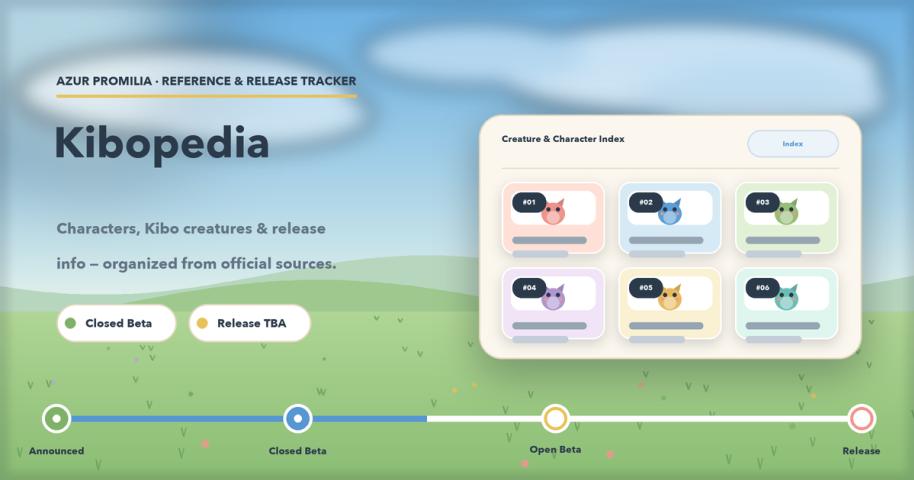Click the green Kibo creature icon

pyautogui.click(x=786, y=213)
